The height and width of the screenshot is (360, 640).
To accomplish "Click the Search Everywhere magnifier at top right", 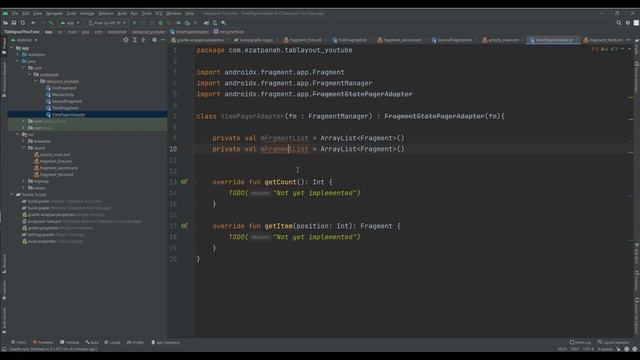I will click(619, 23).
